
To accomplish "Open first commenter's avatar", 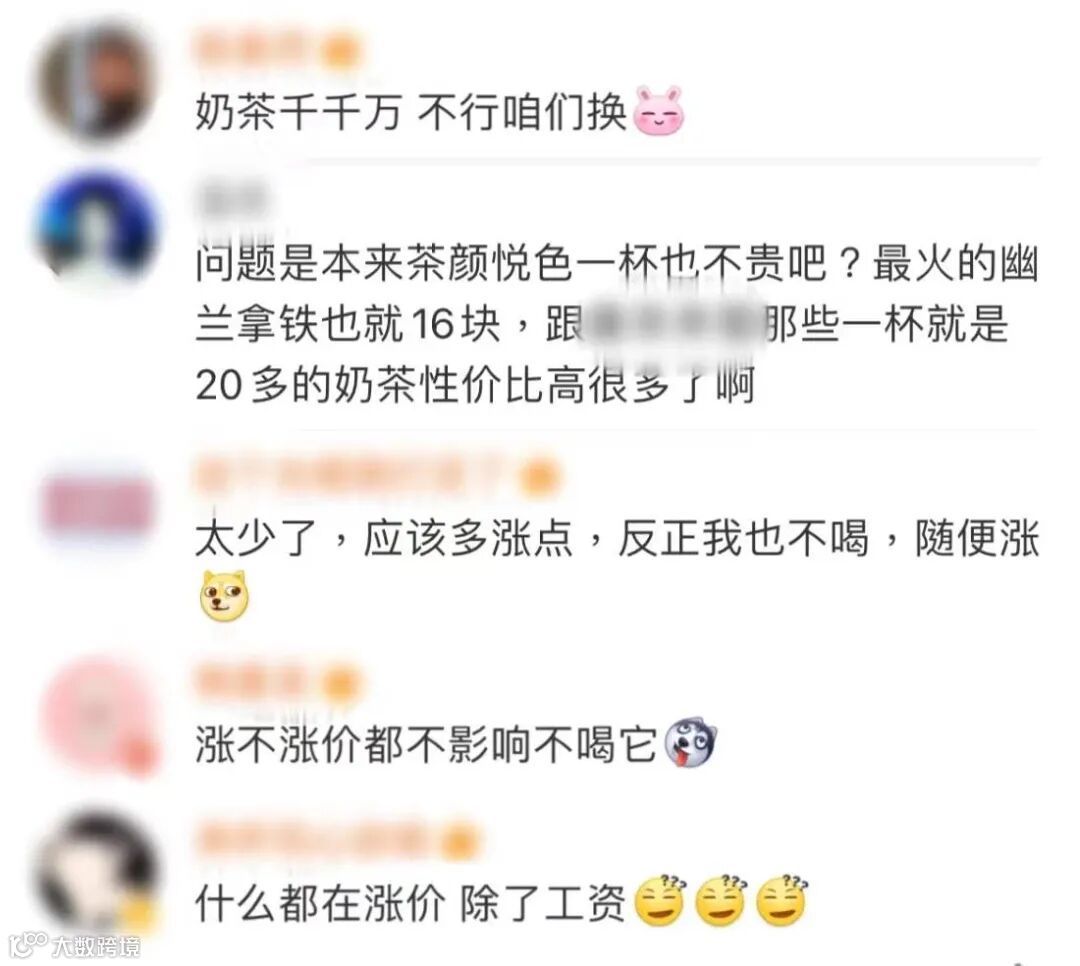I will pos(96,83).
